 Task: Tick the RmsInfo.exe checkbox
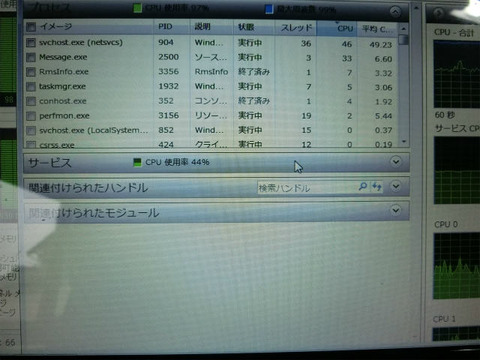click(x=31, y=72)
